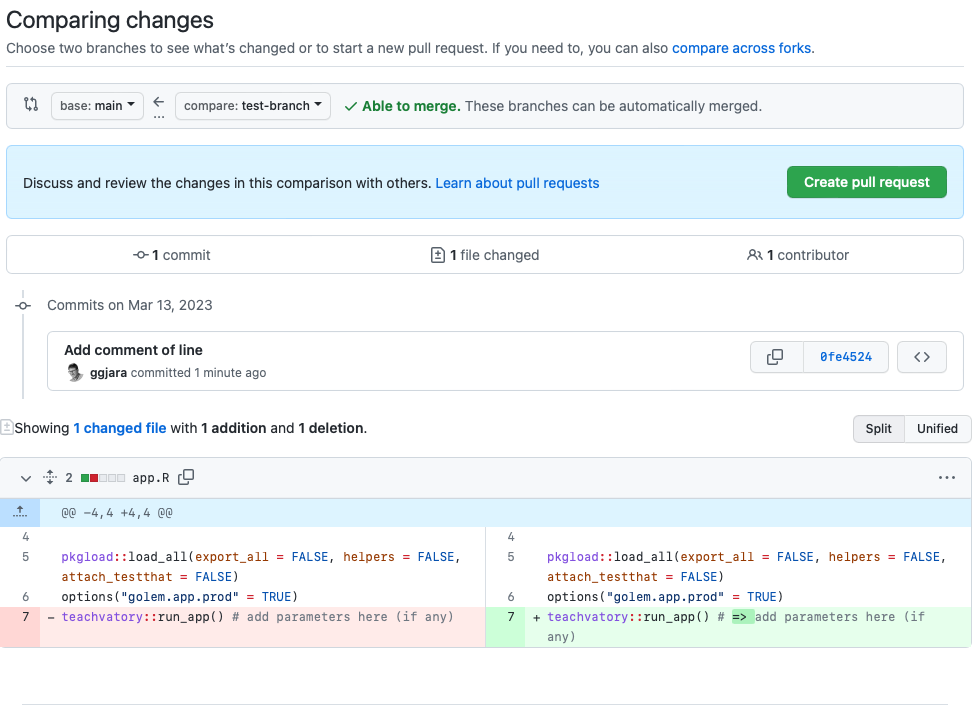Open Learn about pull requests link
Viewport: 977px width, 714px height.
(517, 183)
